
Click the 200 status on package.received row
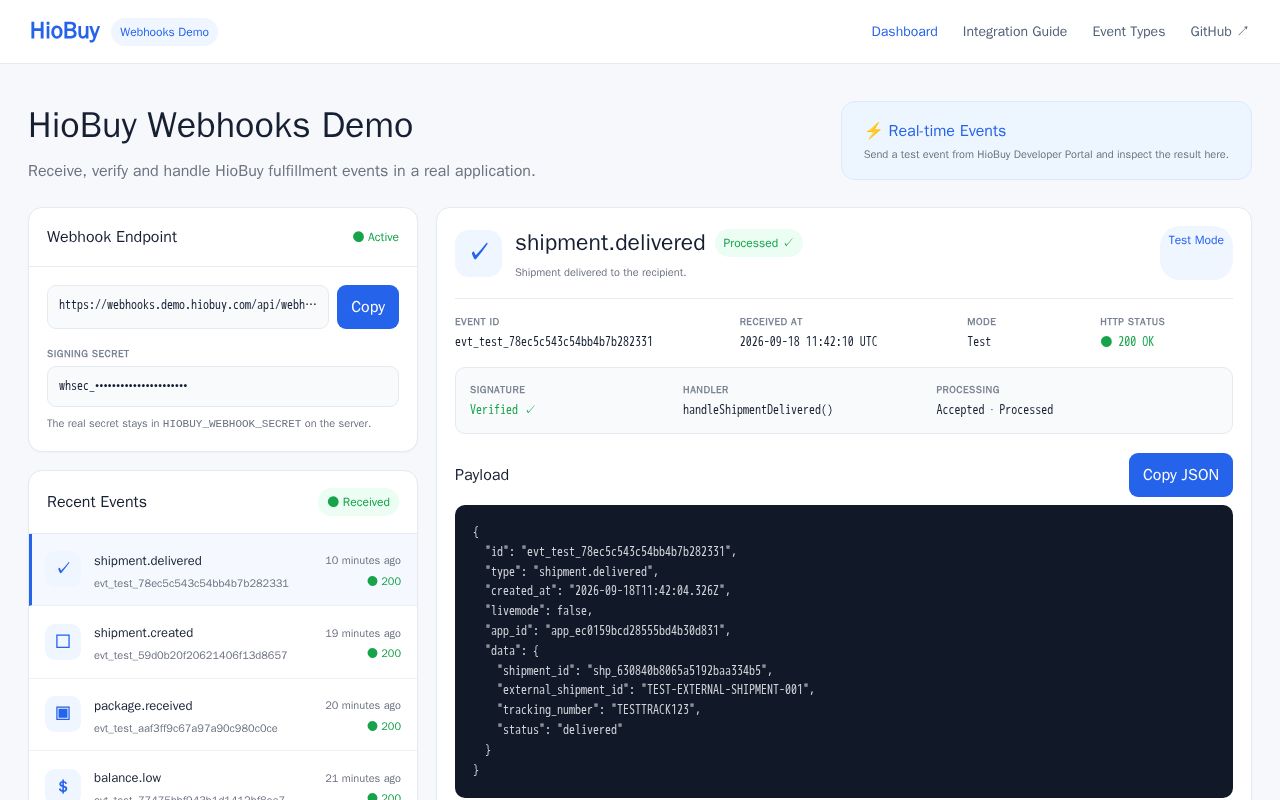click(x=384, y=727)
